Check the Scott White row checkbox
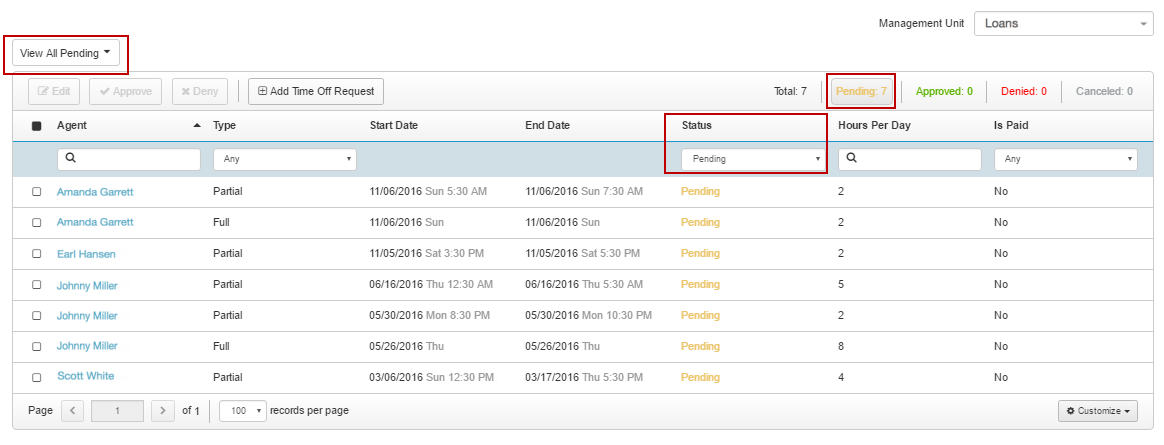This screenshot has height=445, width=1164. 36,377
